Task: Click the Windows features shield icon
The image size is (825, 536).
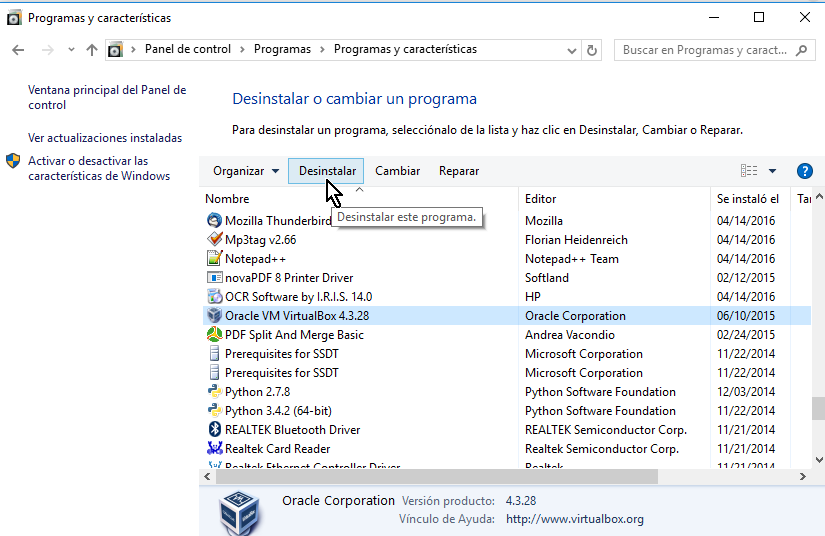Action: click(x=13, y=161)
